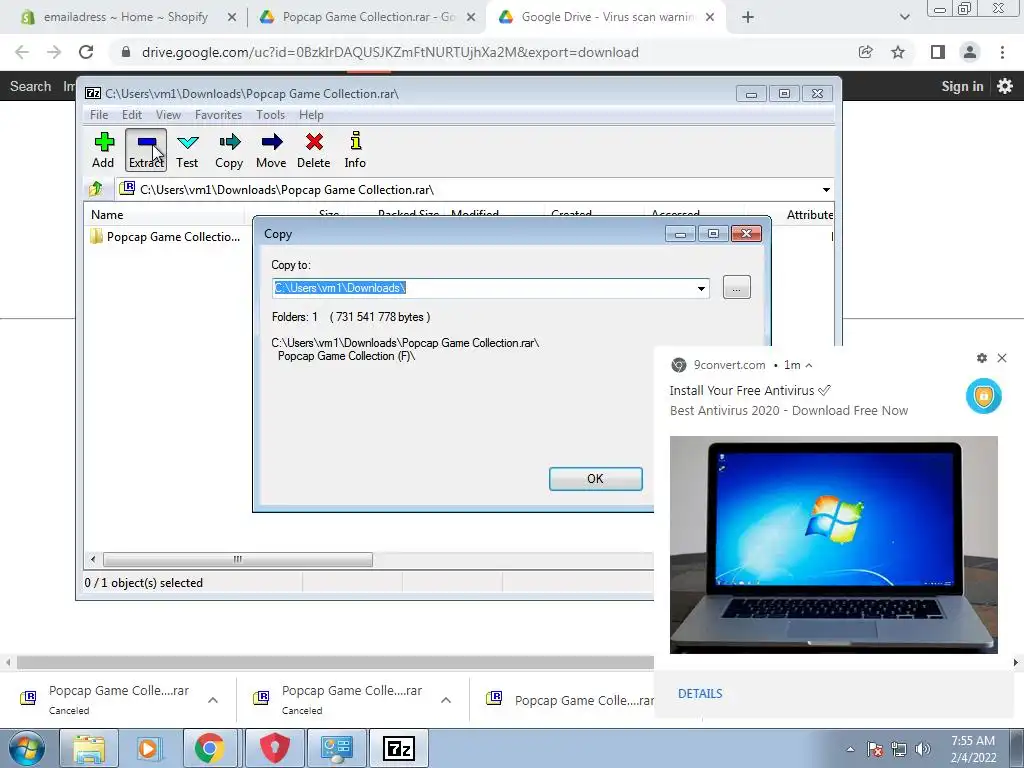
Task: Click the DETAILS notification button
Action: 700,694
